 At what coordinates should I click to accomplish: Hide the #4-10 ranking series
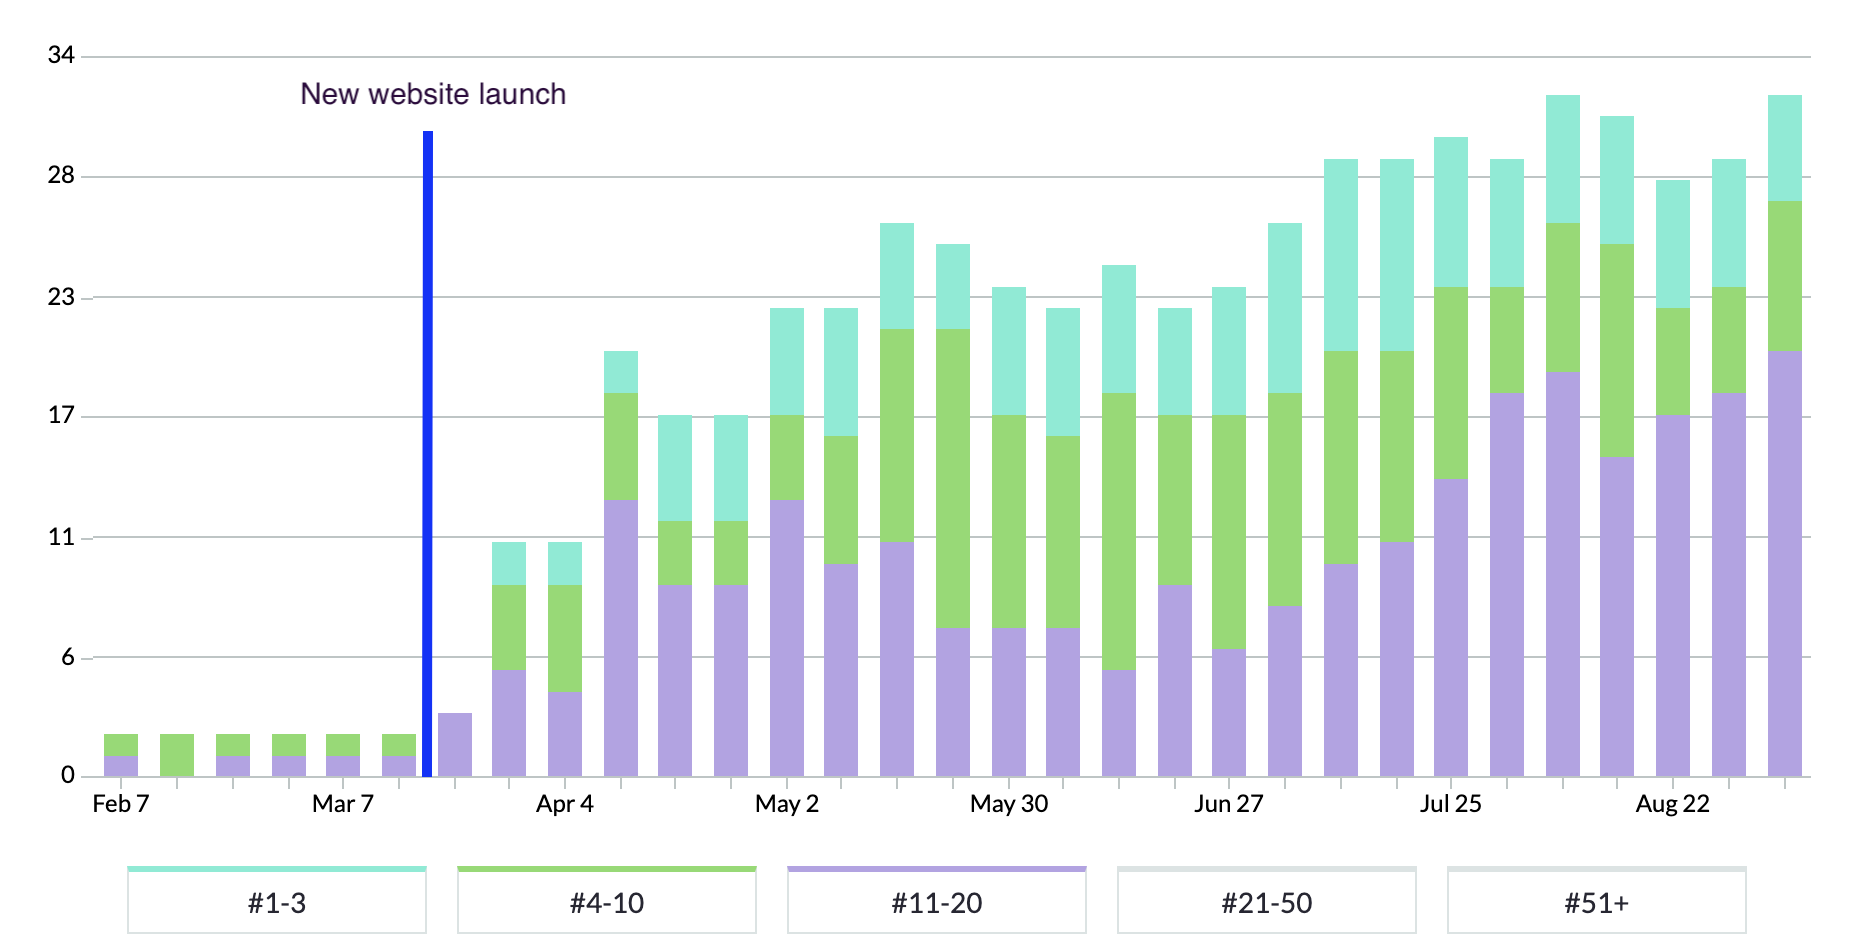pyautogui.click(x=607, y=902)
